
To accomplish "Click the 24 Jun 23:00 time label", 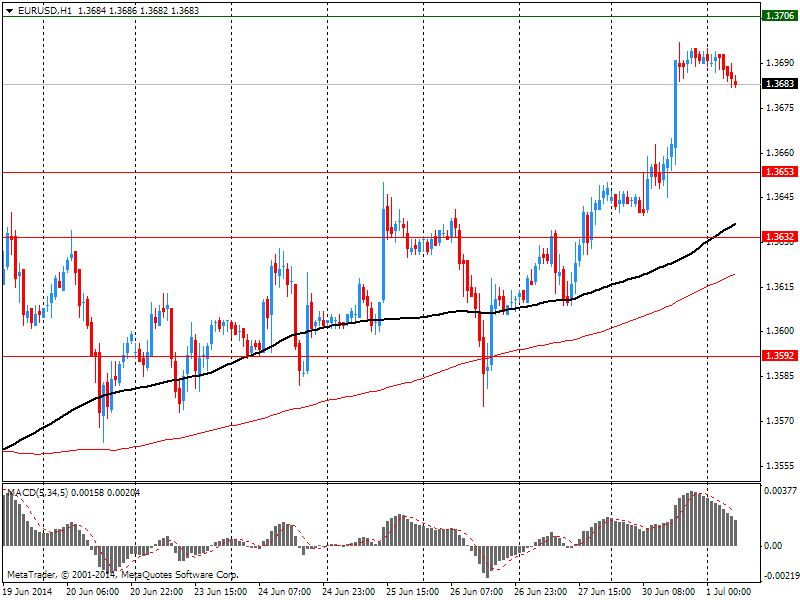I will (x=348, y=591).
